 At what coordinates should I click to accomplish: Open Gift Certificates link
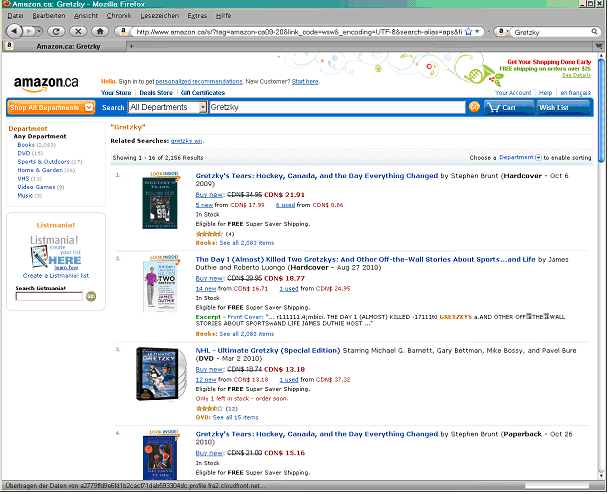point(203,93)
